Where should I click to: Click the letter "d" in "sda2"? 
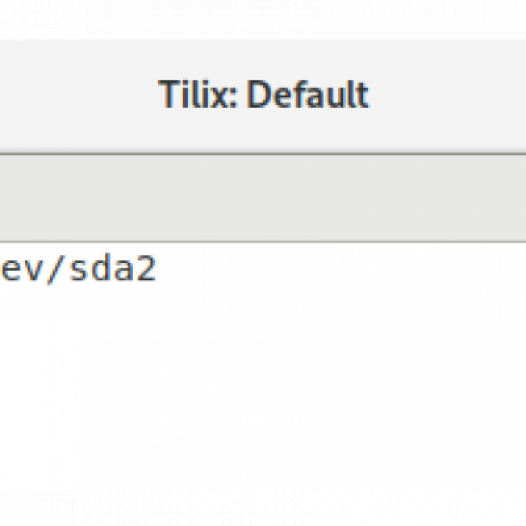coord(102,268)
